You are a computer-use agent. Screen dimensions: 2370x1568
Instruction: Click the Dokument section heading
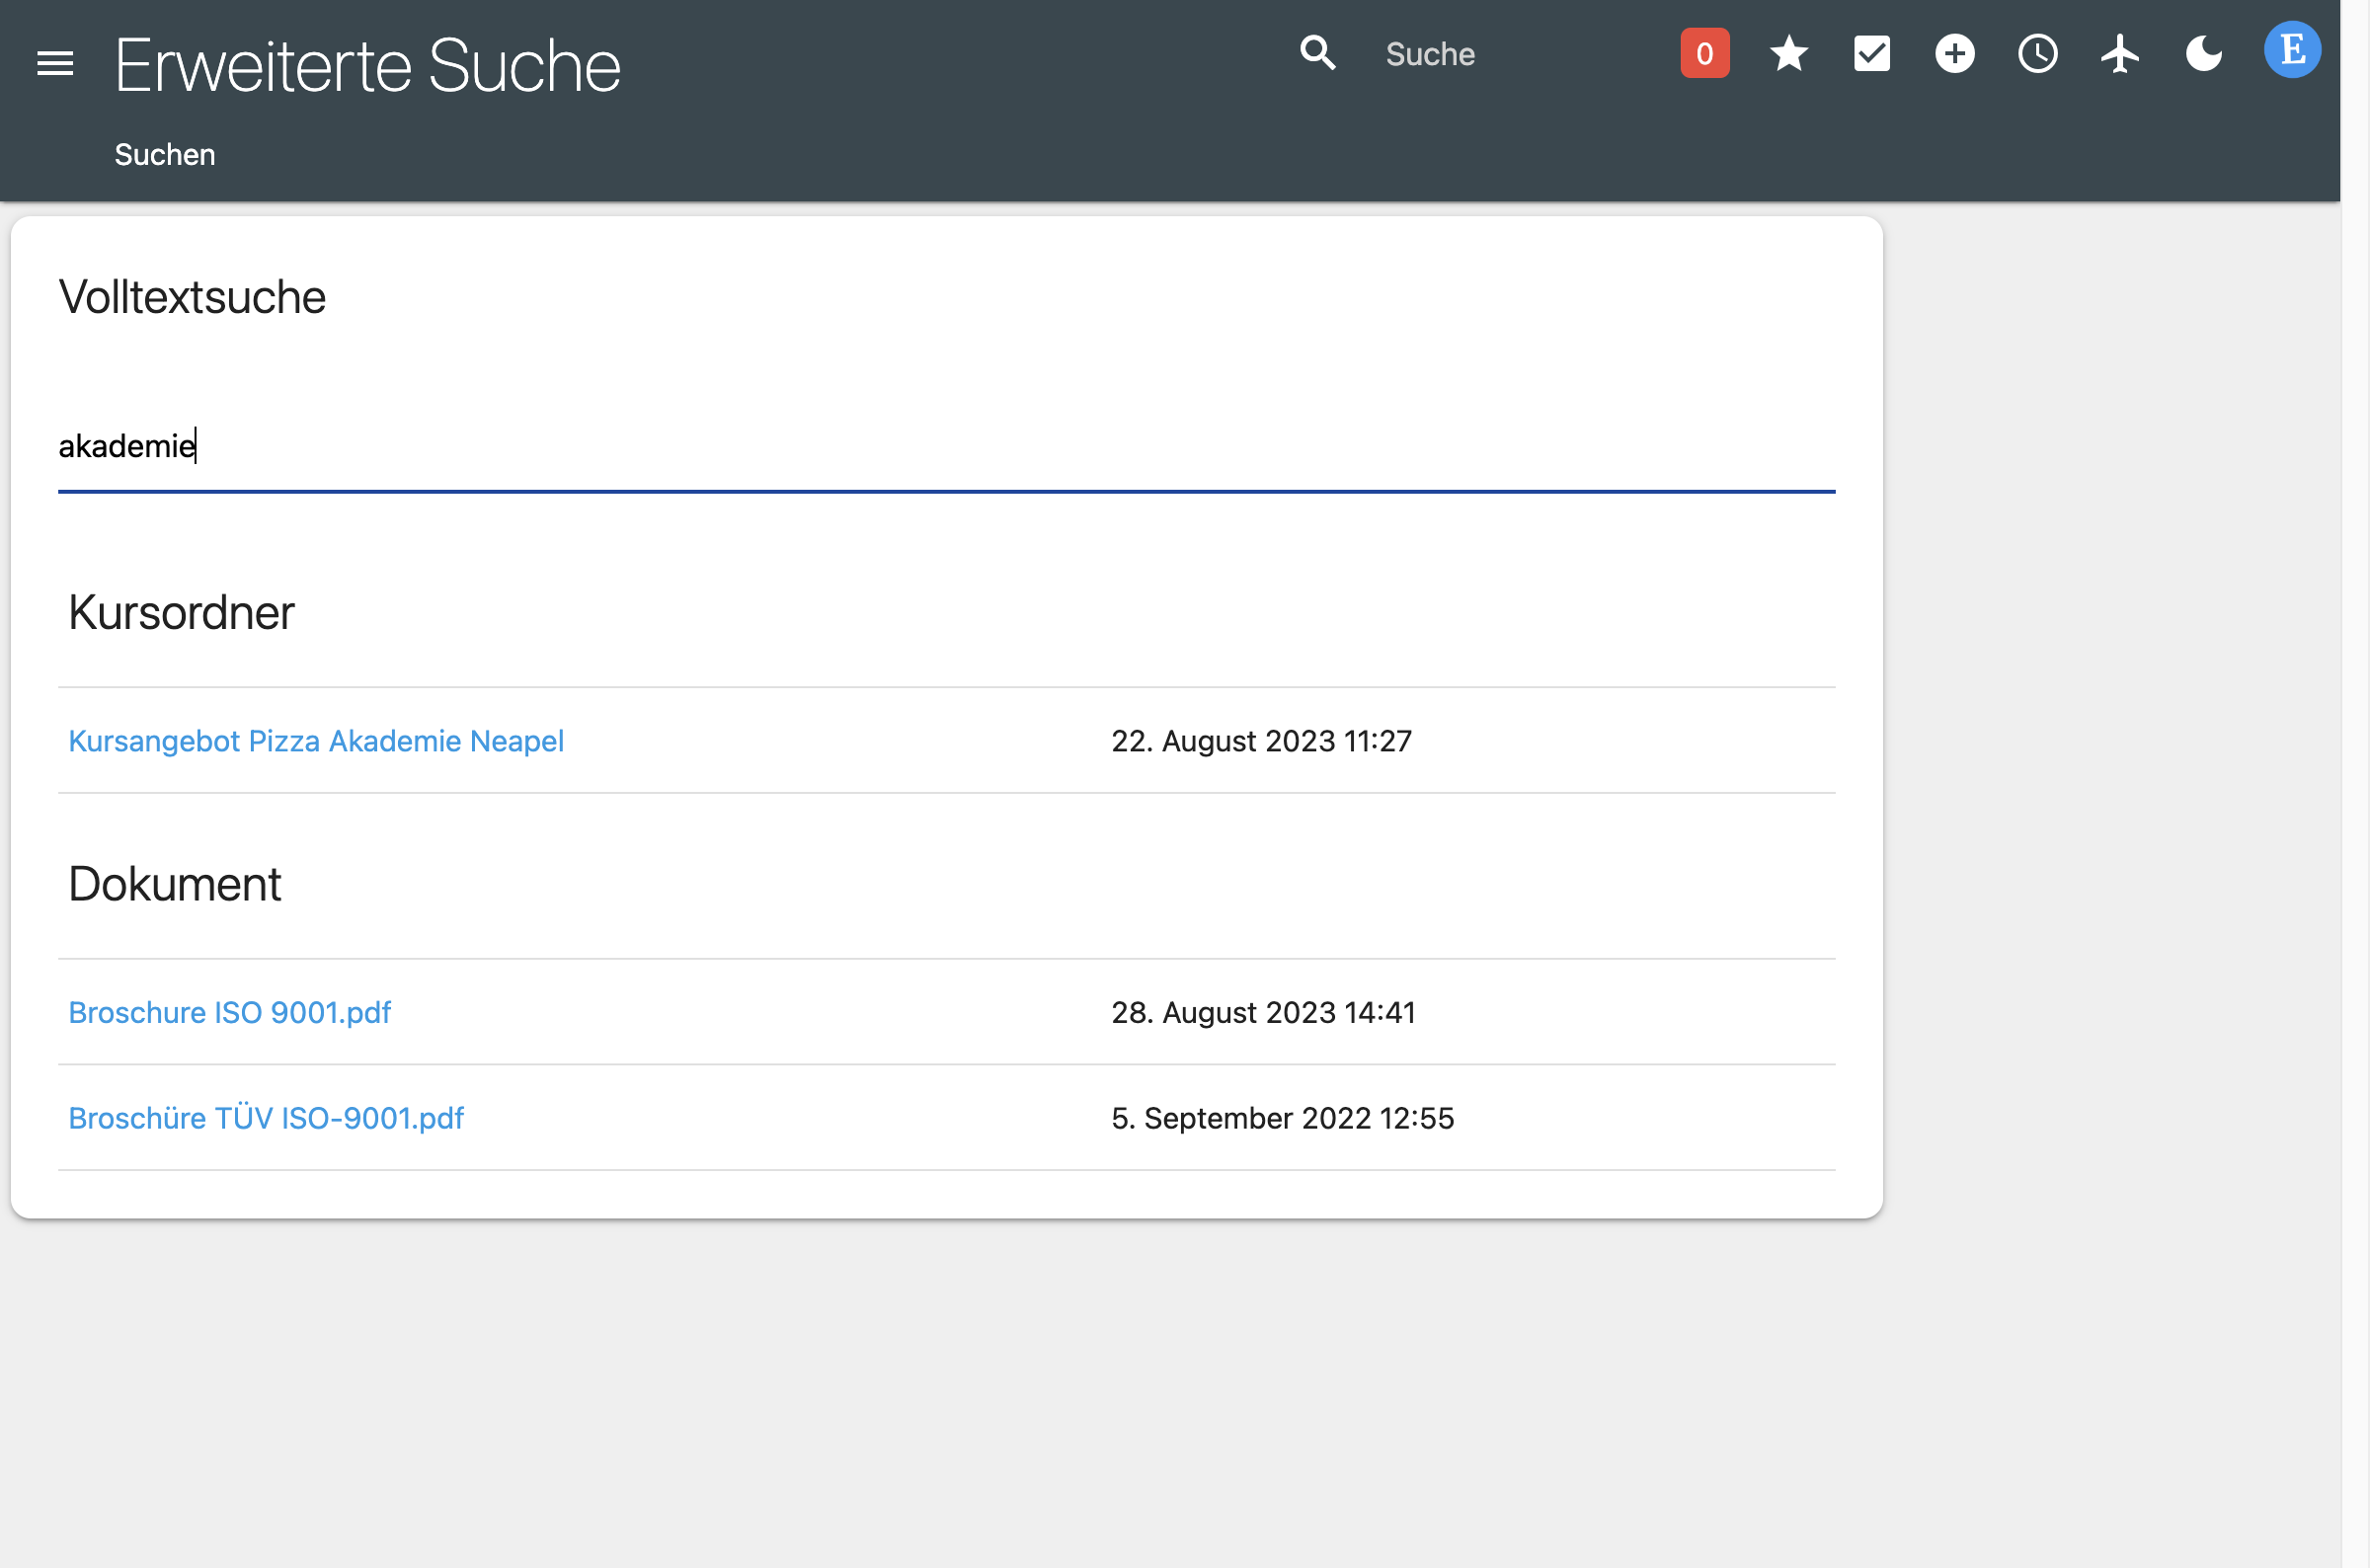tap(175, 884)
